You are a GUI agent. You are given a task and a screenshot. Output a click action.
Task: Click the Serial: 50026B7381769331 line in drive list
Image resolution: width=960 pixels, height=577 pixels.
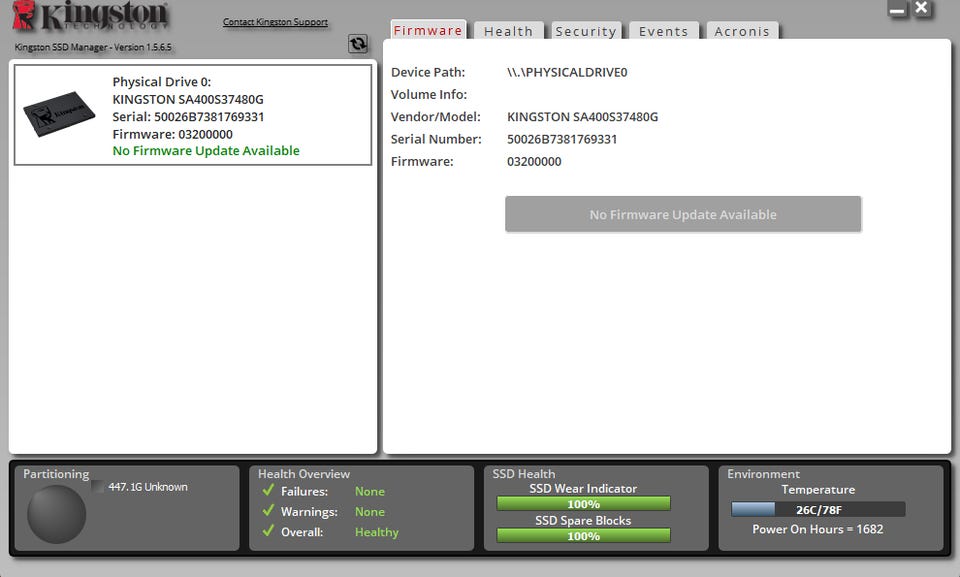tap(188, 116)
